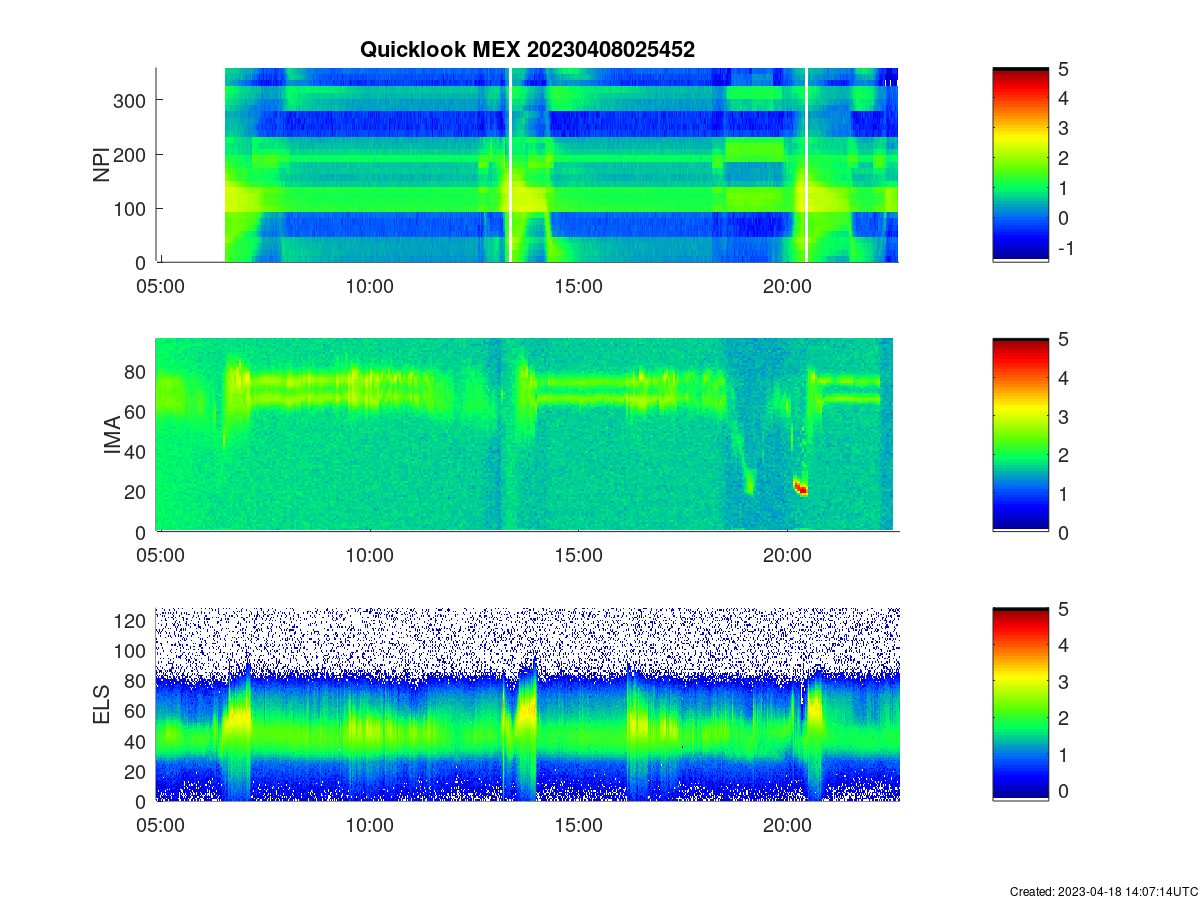The image size is (1200, 900).
Task: Click the 10:00 tick label under ELS panel
Action: click(369, 826)
